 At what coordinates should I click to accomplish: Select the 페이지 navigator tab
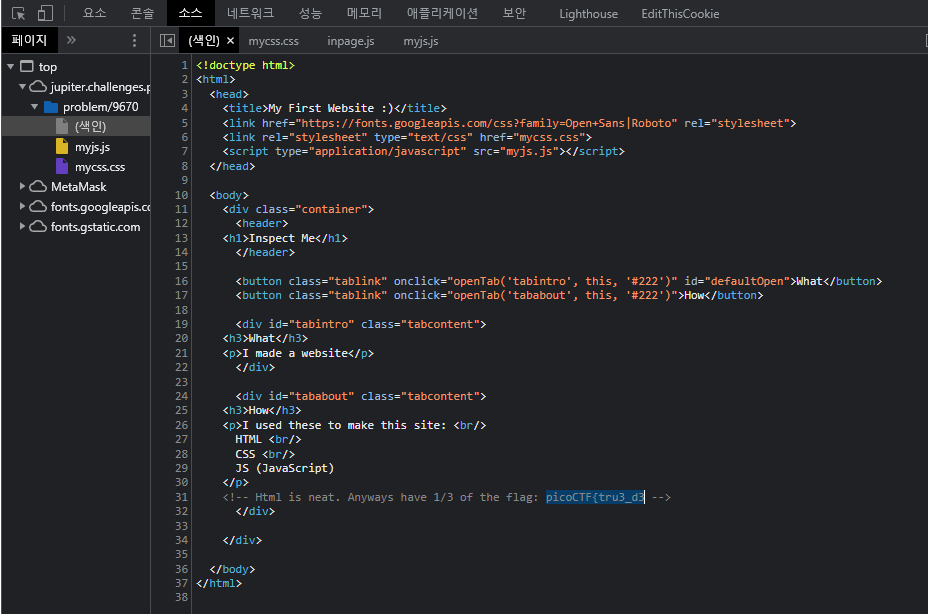[x=29, y=40]
